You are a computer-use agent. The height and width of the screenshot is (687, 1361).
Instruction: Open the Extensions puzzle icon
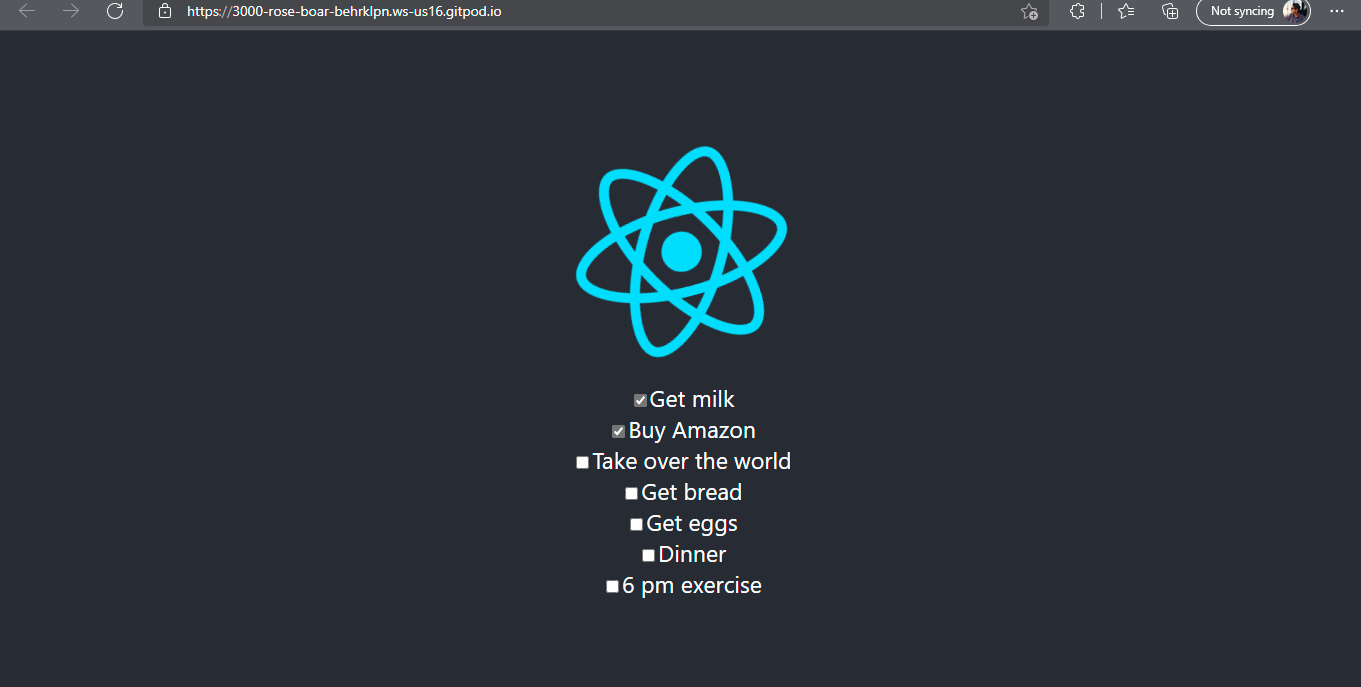[x=1077, y=11]
